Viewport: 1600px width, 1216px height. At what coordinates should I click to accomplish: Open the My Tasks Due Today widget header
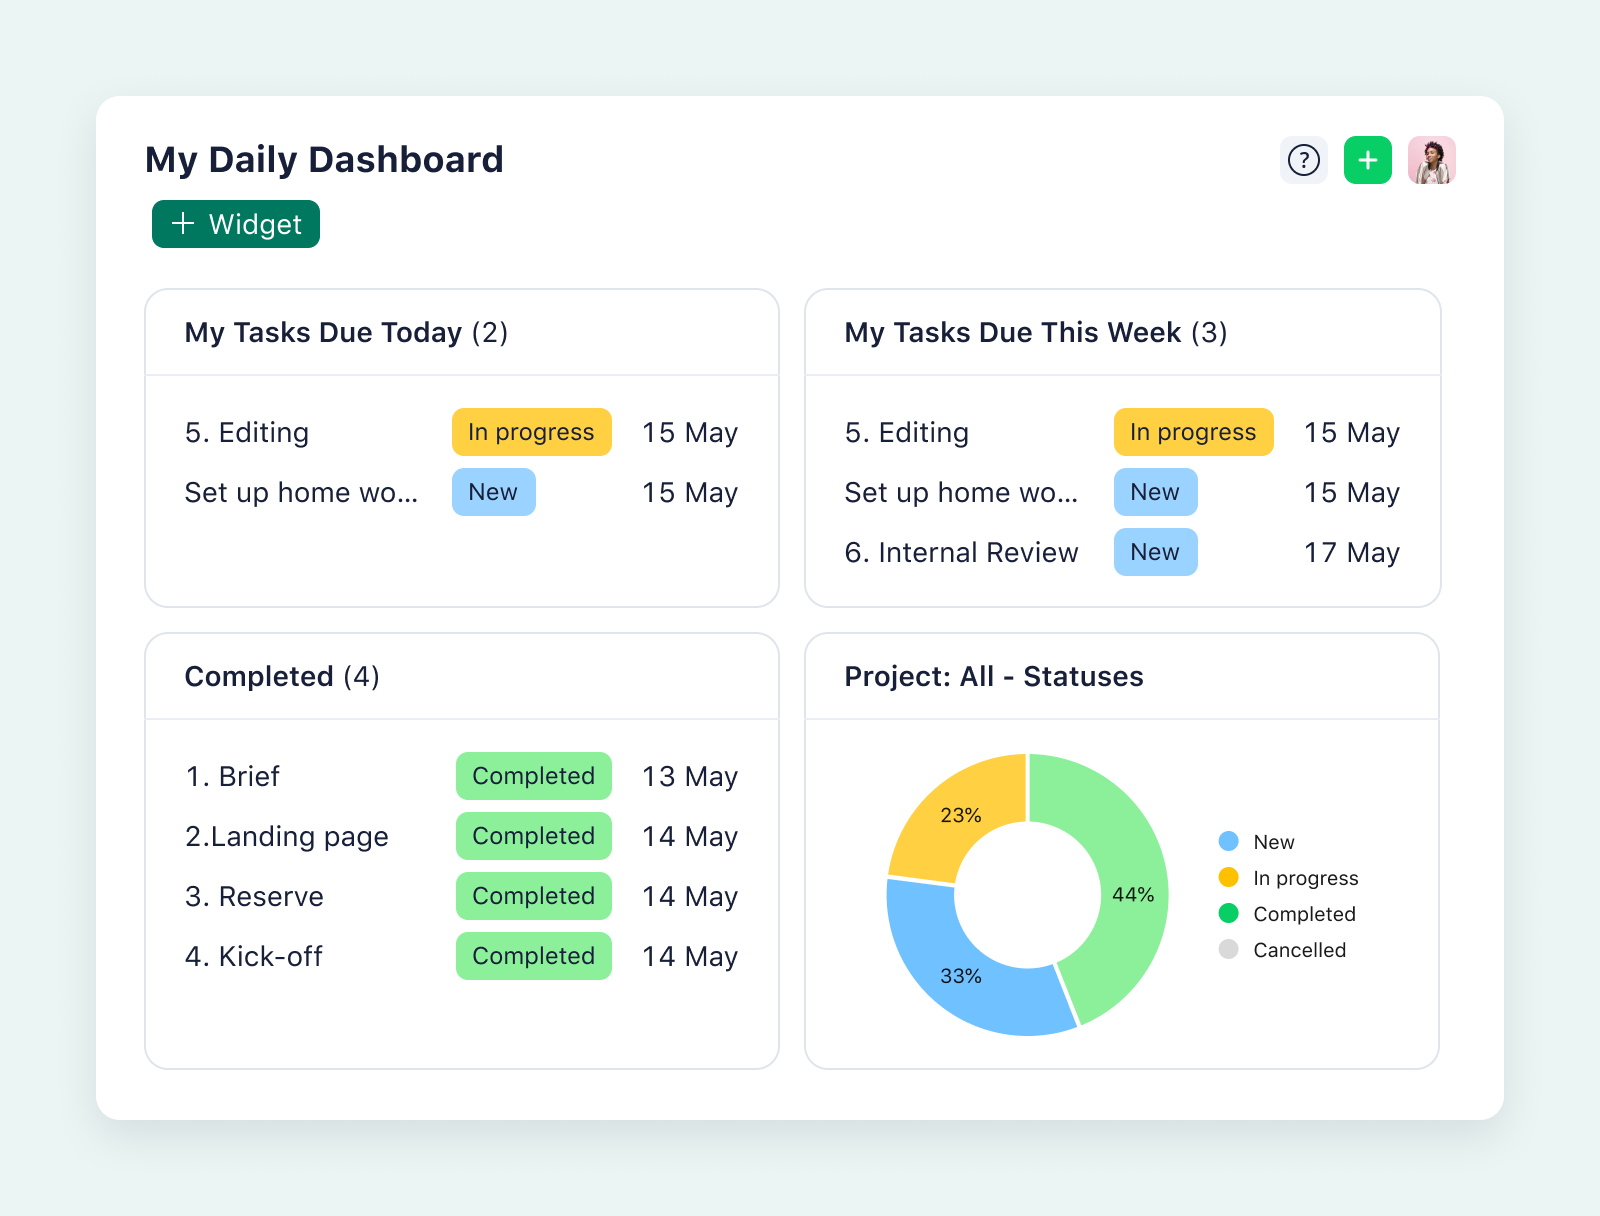(x=346, y=332)
